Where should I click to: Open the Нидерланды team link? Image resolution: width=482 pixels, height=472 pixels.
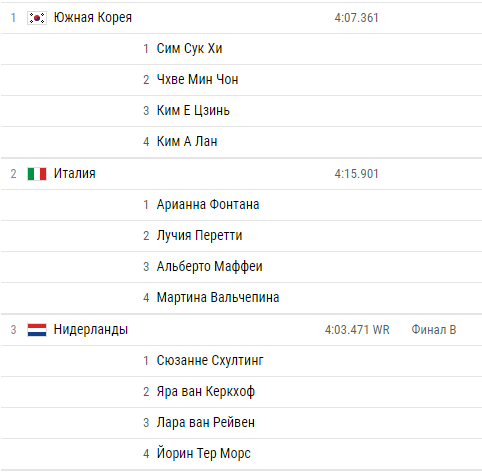point(91,330)
